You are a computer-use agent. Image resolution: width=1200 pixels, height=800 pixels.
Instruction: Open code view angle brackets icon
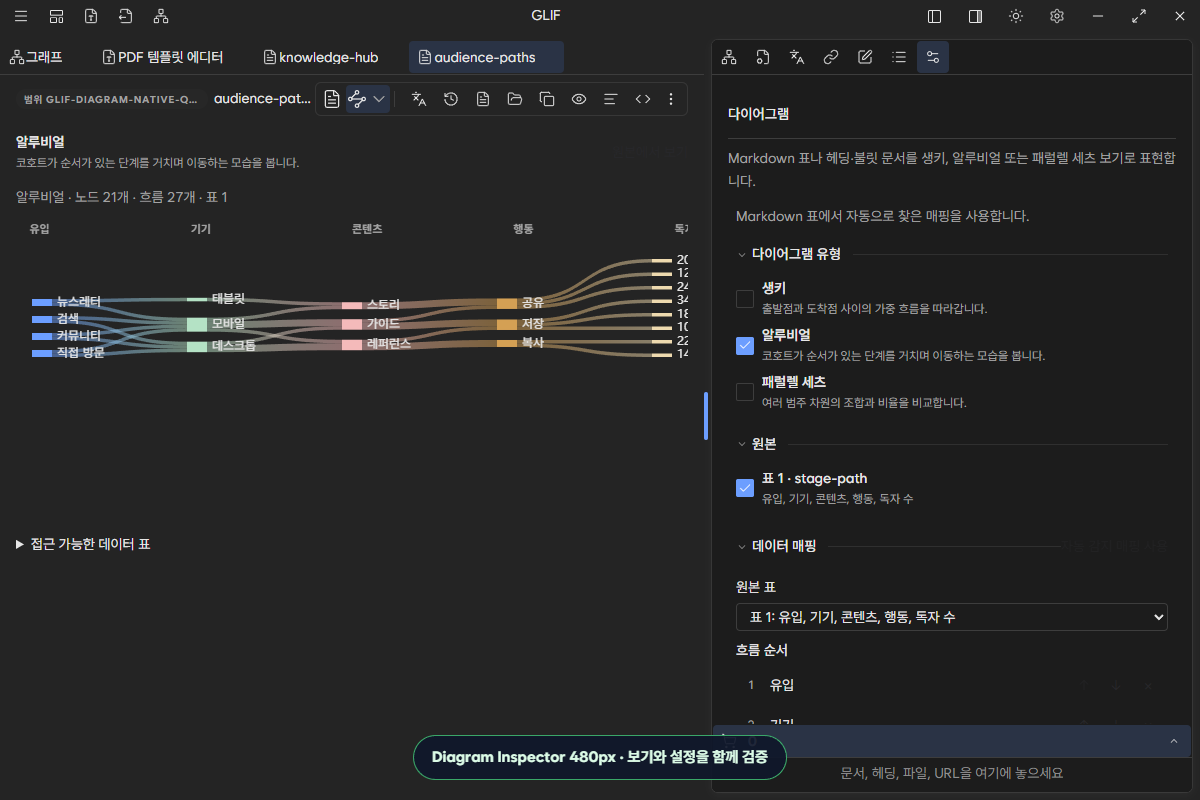click(x=643, y=99)
